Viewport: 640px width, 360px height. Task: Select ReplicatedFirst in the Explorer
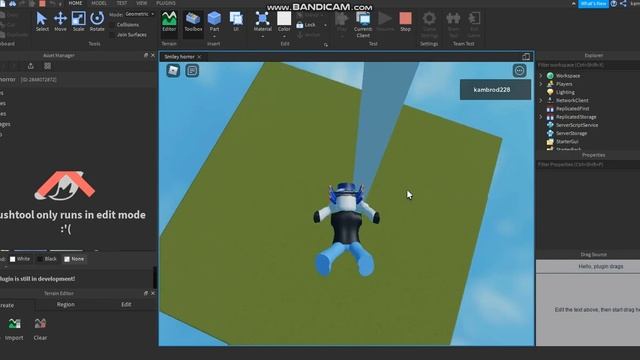coord(572,109)
